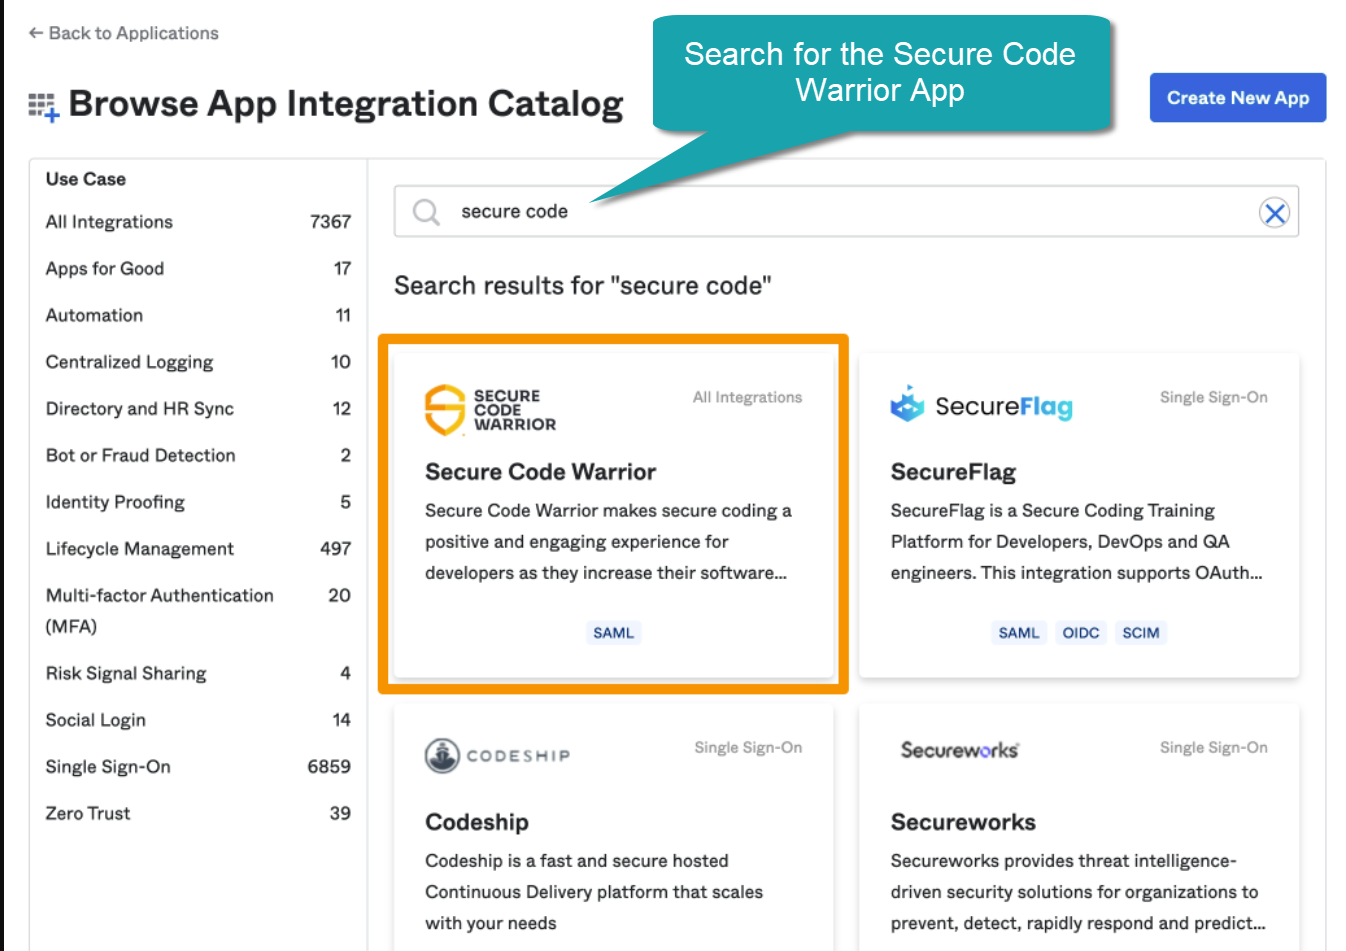Click the Secureworks logo
Screen dimensions: 1346x951
[960, 750]
